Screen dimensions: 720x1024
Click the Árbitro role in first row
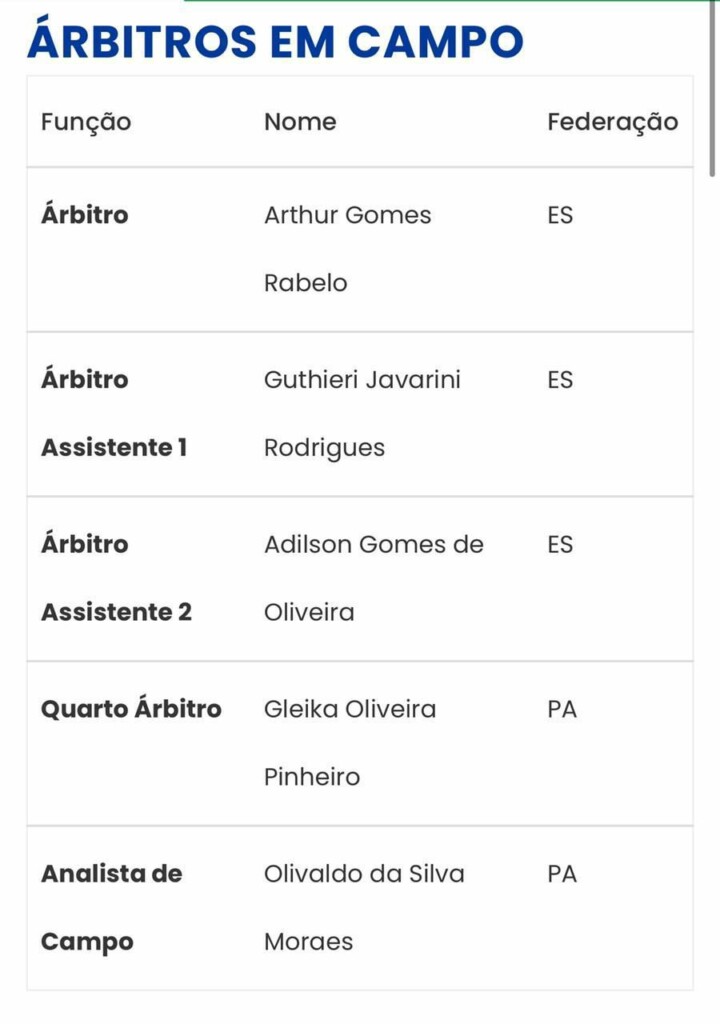pyautogui.click(x=84, y=214)
